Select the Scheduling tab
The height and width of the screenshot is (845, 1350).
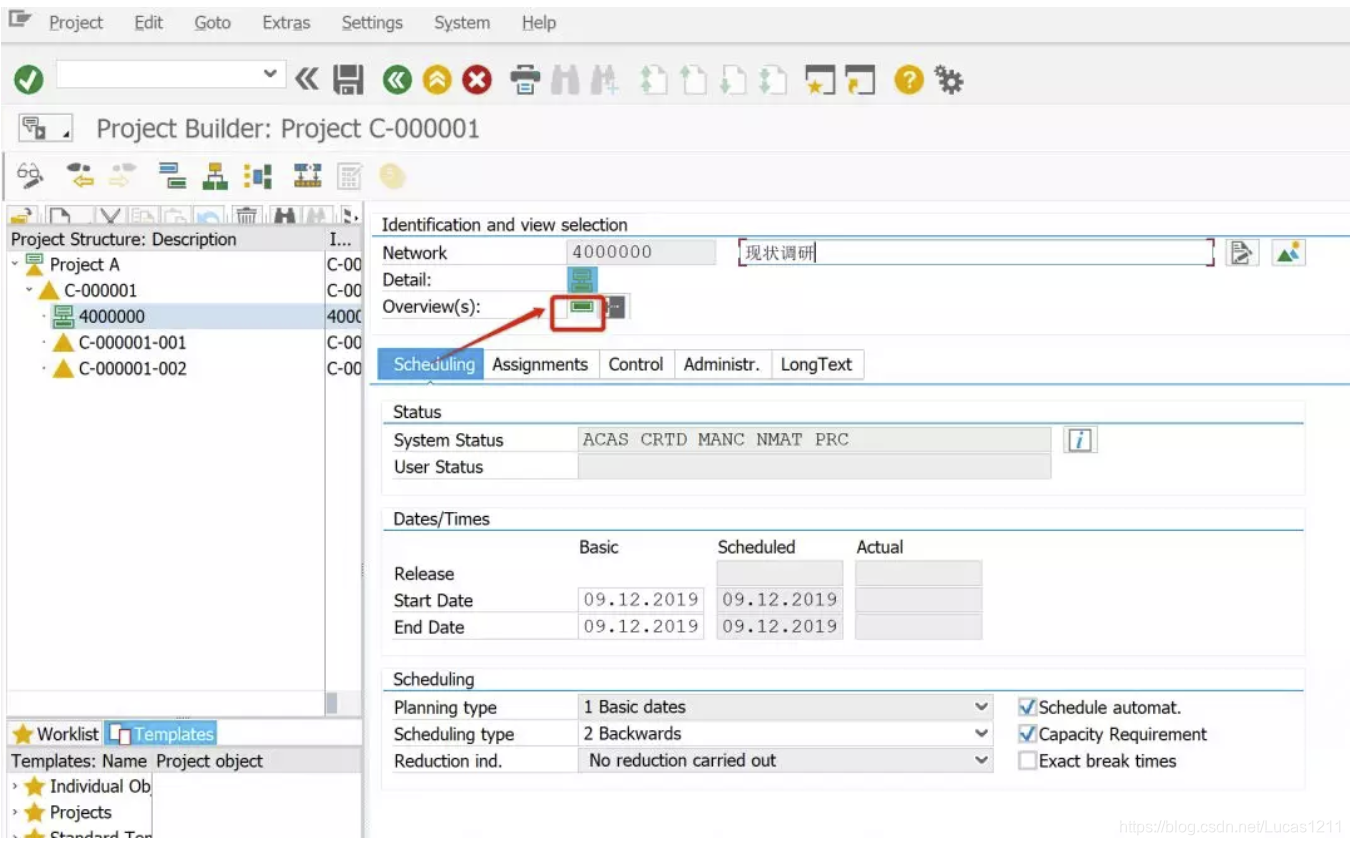tap(433, 365)
